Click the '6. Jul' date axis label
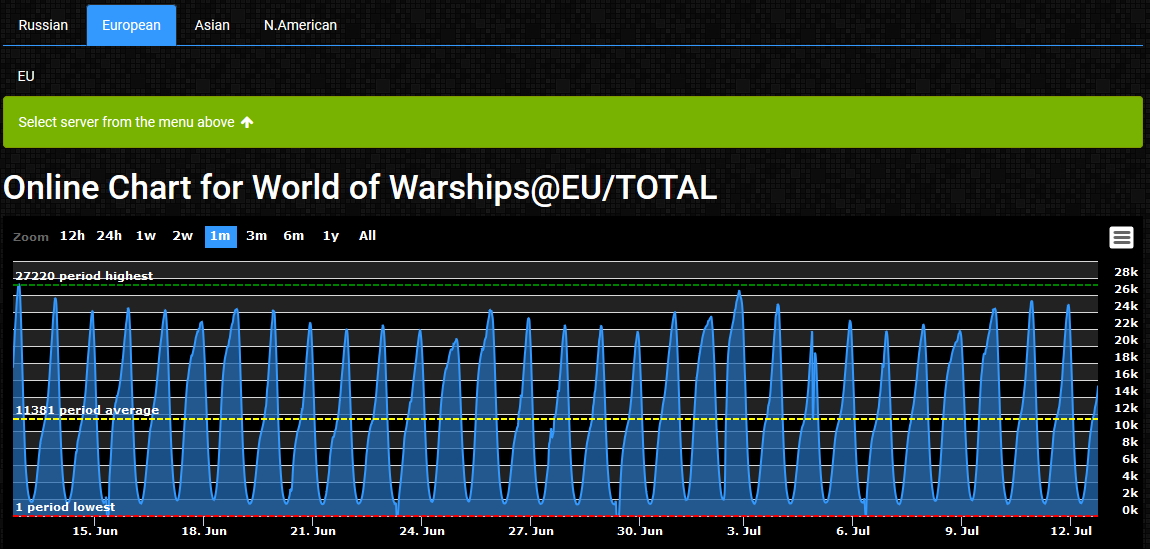This screenshot has width=1150, height=549. [x=853, y=531]
